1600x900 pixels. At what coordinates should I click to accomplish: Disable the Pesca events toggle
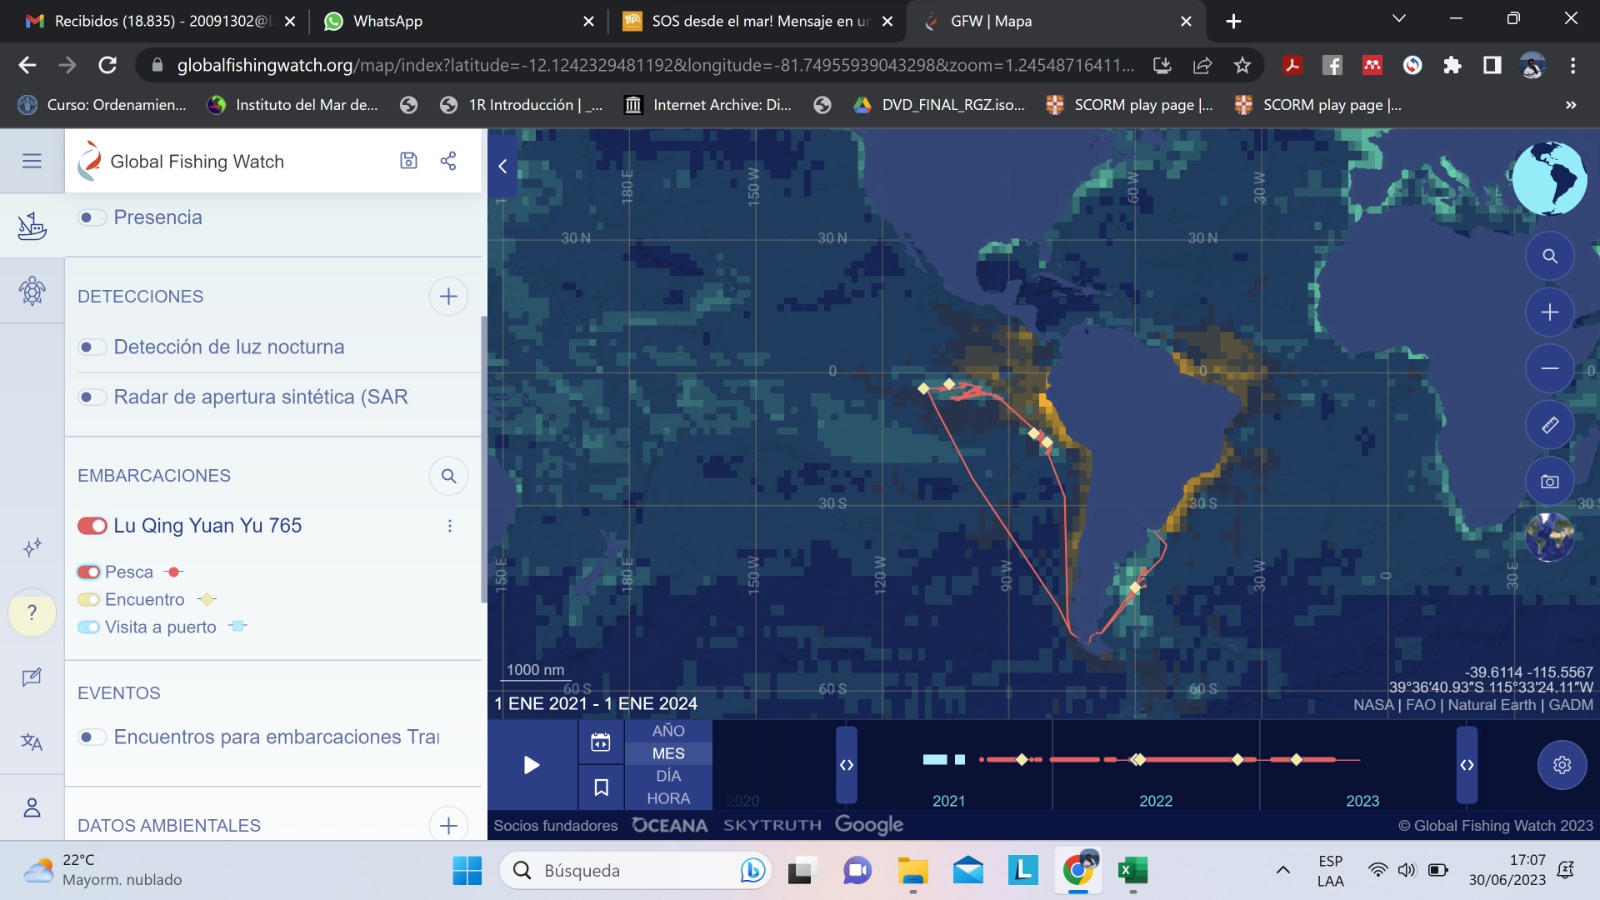(x=89, y=572)
